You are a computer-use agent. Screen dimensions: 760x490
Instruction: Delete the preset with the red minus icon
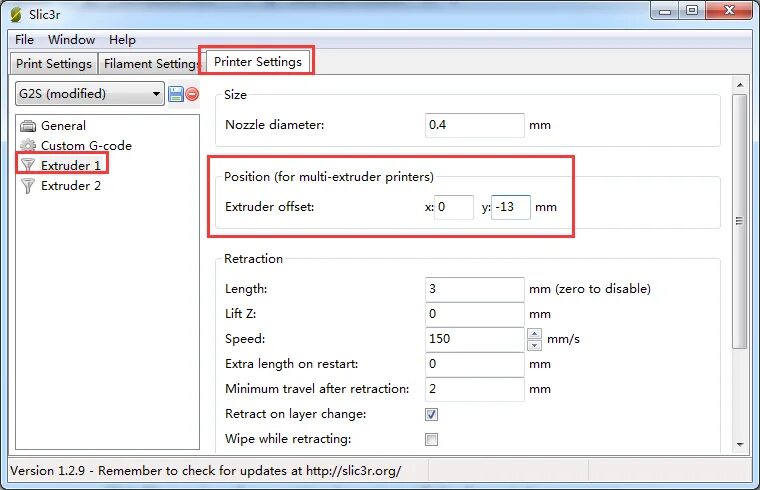click(x=192, y=94)
